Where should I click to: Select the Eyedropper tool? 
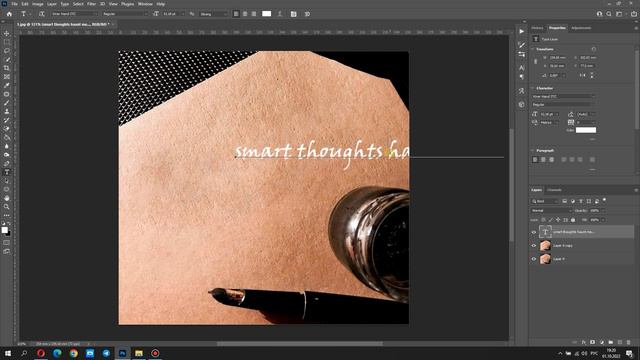[x=7, y=85]
